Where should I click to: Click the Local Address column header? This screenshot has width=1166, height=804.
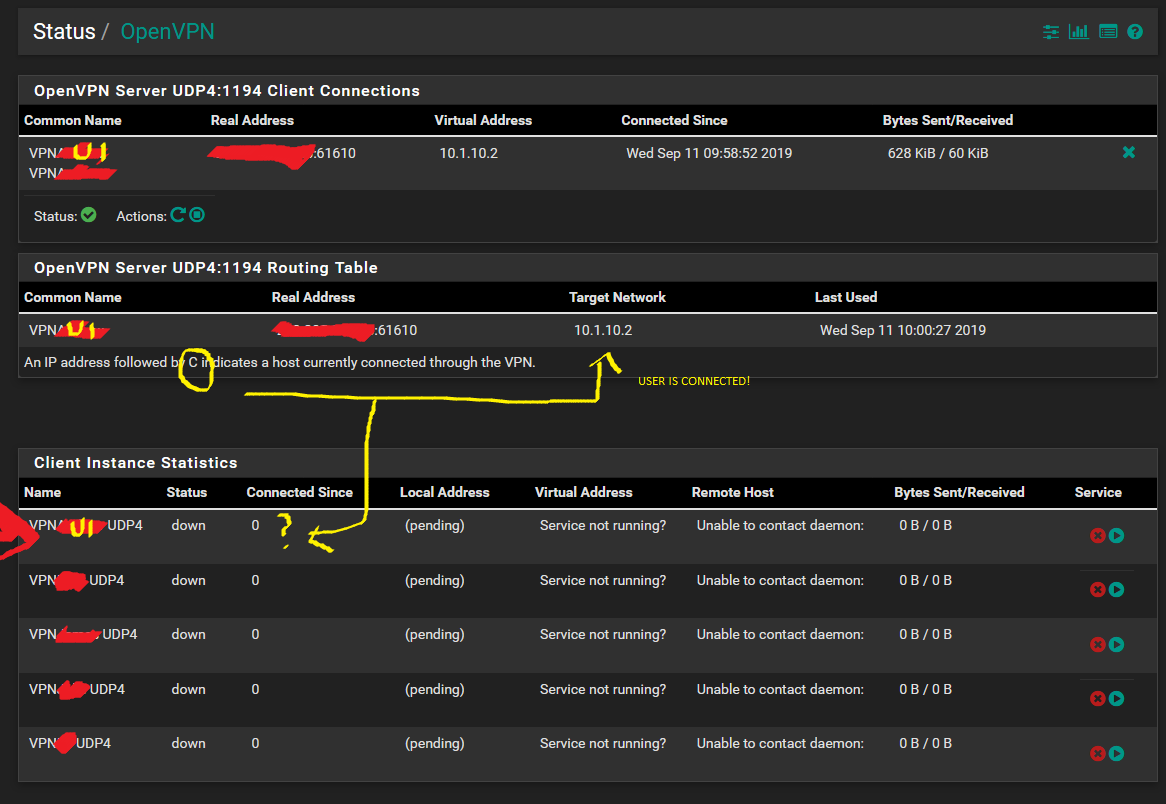[445, 492]
